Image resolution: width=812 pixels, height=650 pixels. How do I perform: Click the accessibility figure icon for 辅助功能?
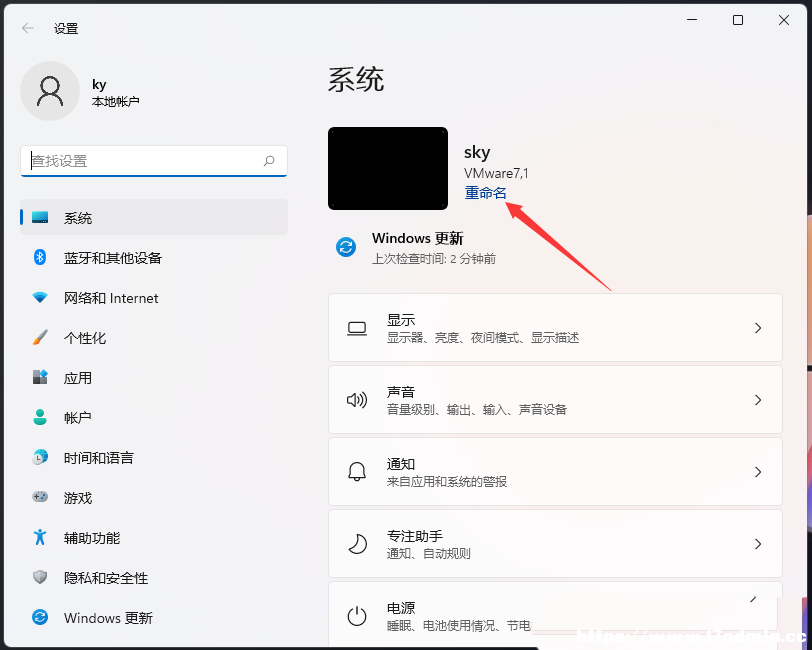(x=40, y=537)
